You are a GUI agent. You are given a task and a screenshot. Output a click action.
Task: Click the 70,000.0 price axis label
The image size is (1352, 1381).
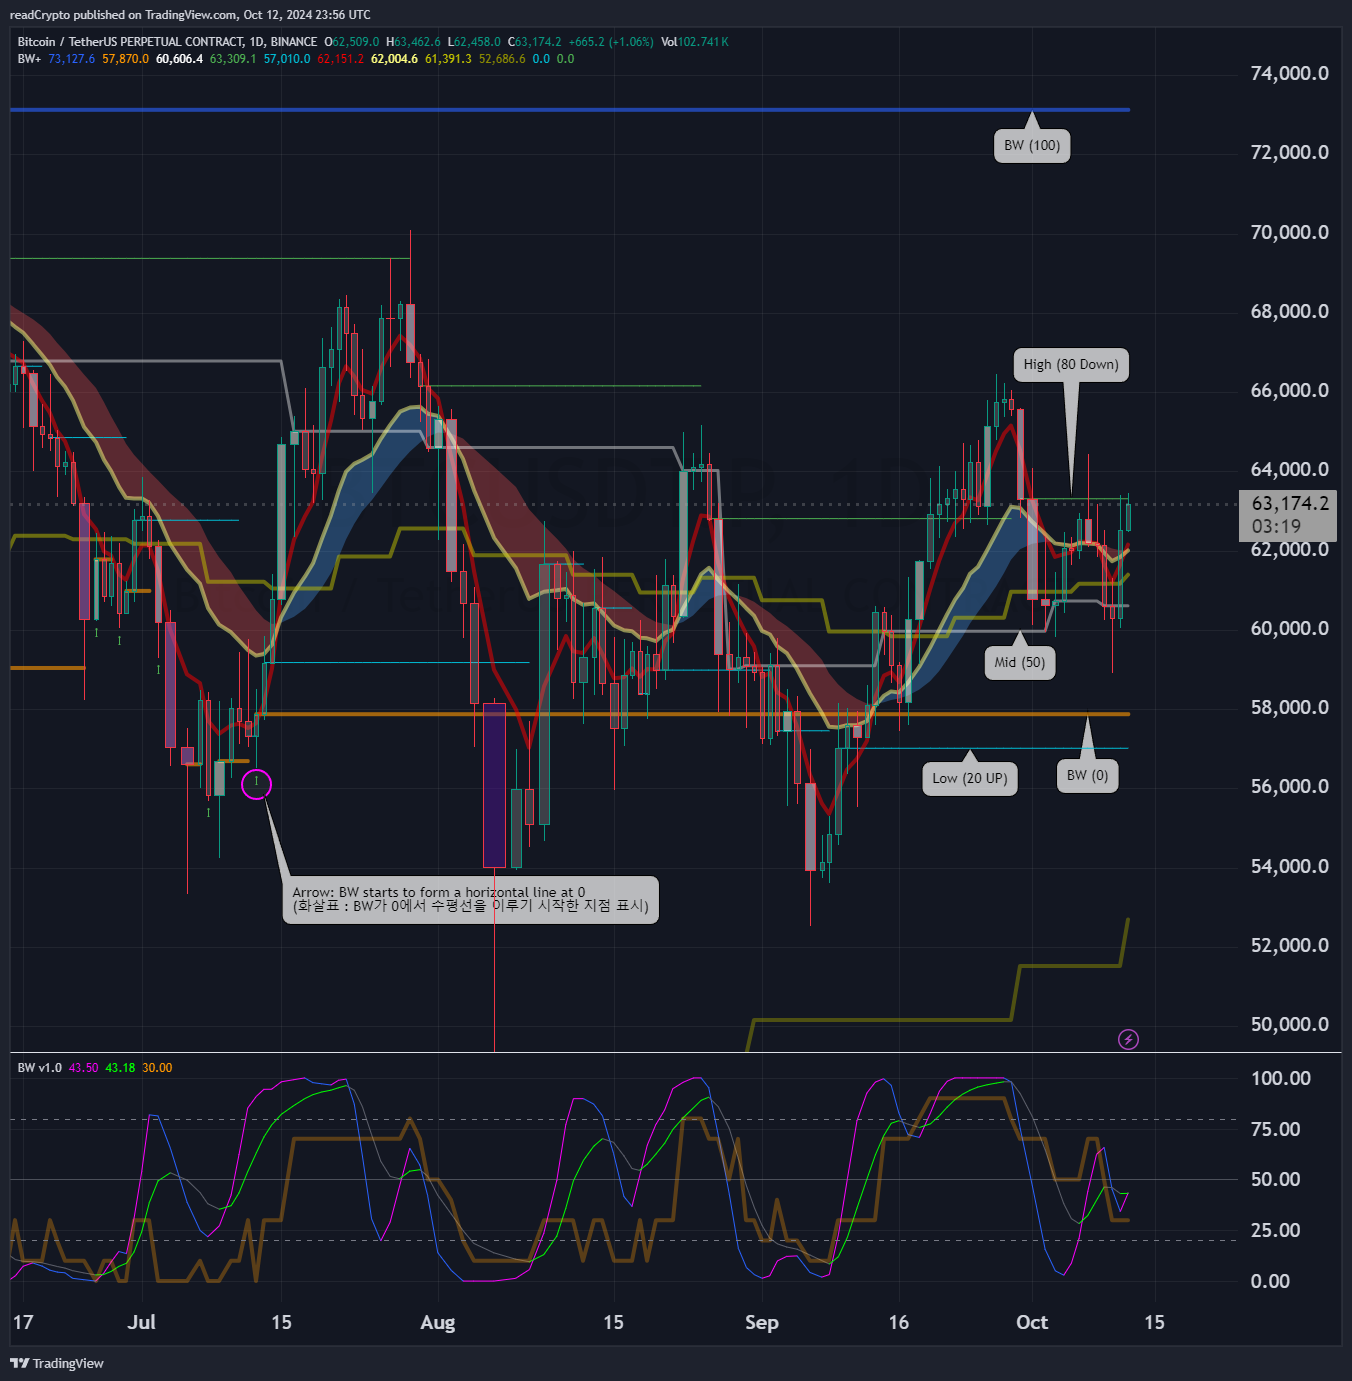[1290, 232]
